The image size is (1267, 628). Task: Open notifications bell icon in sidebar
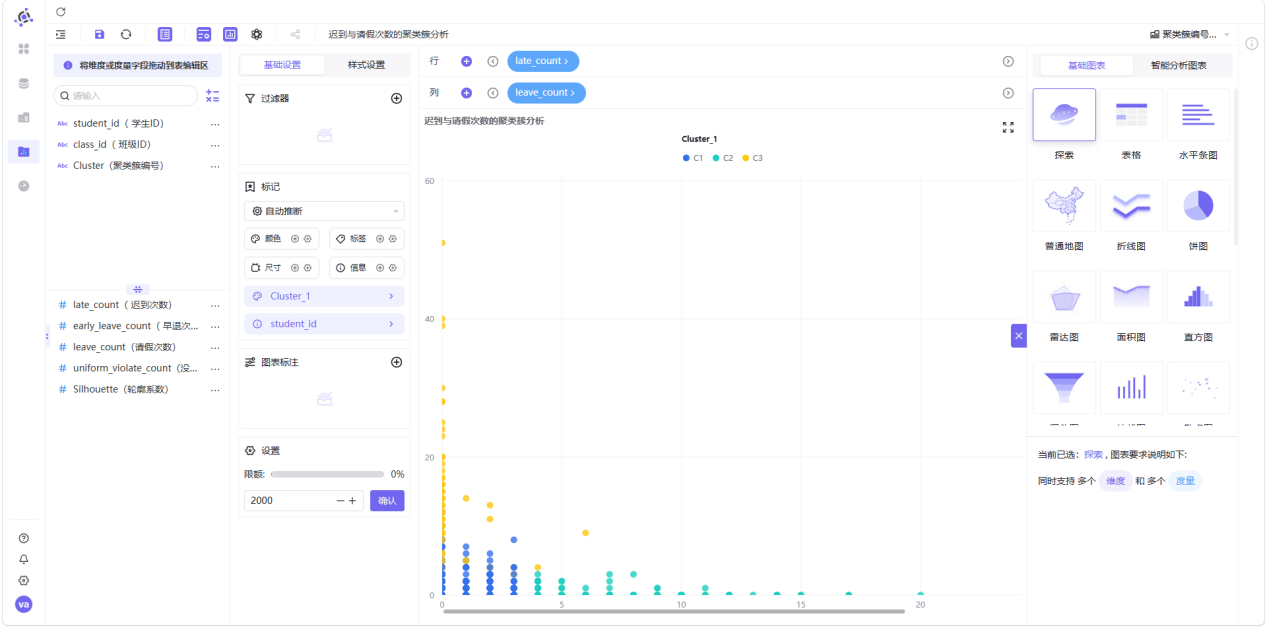(x=24, y=559)
